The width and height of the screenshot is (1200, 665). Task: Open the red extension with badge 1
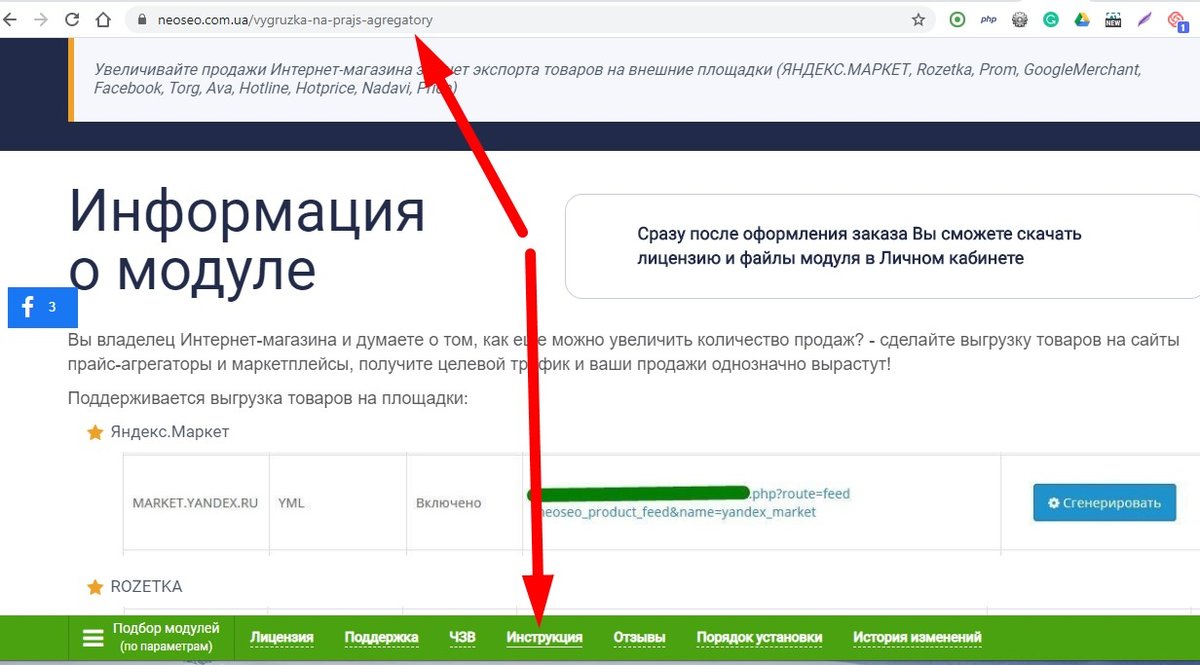(x=1177, y=21)
